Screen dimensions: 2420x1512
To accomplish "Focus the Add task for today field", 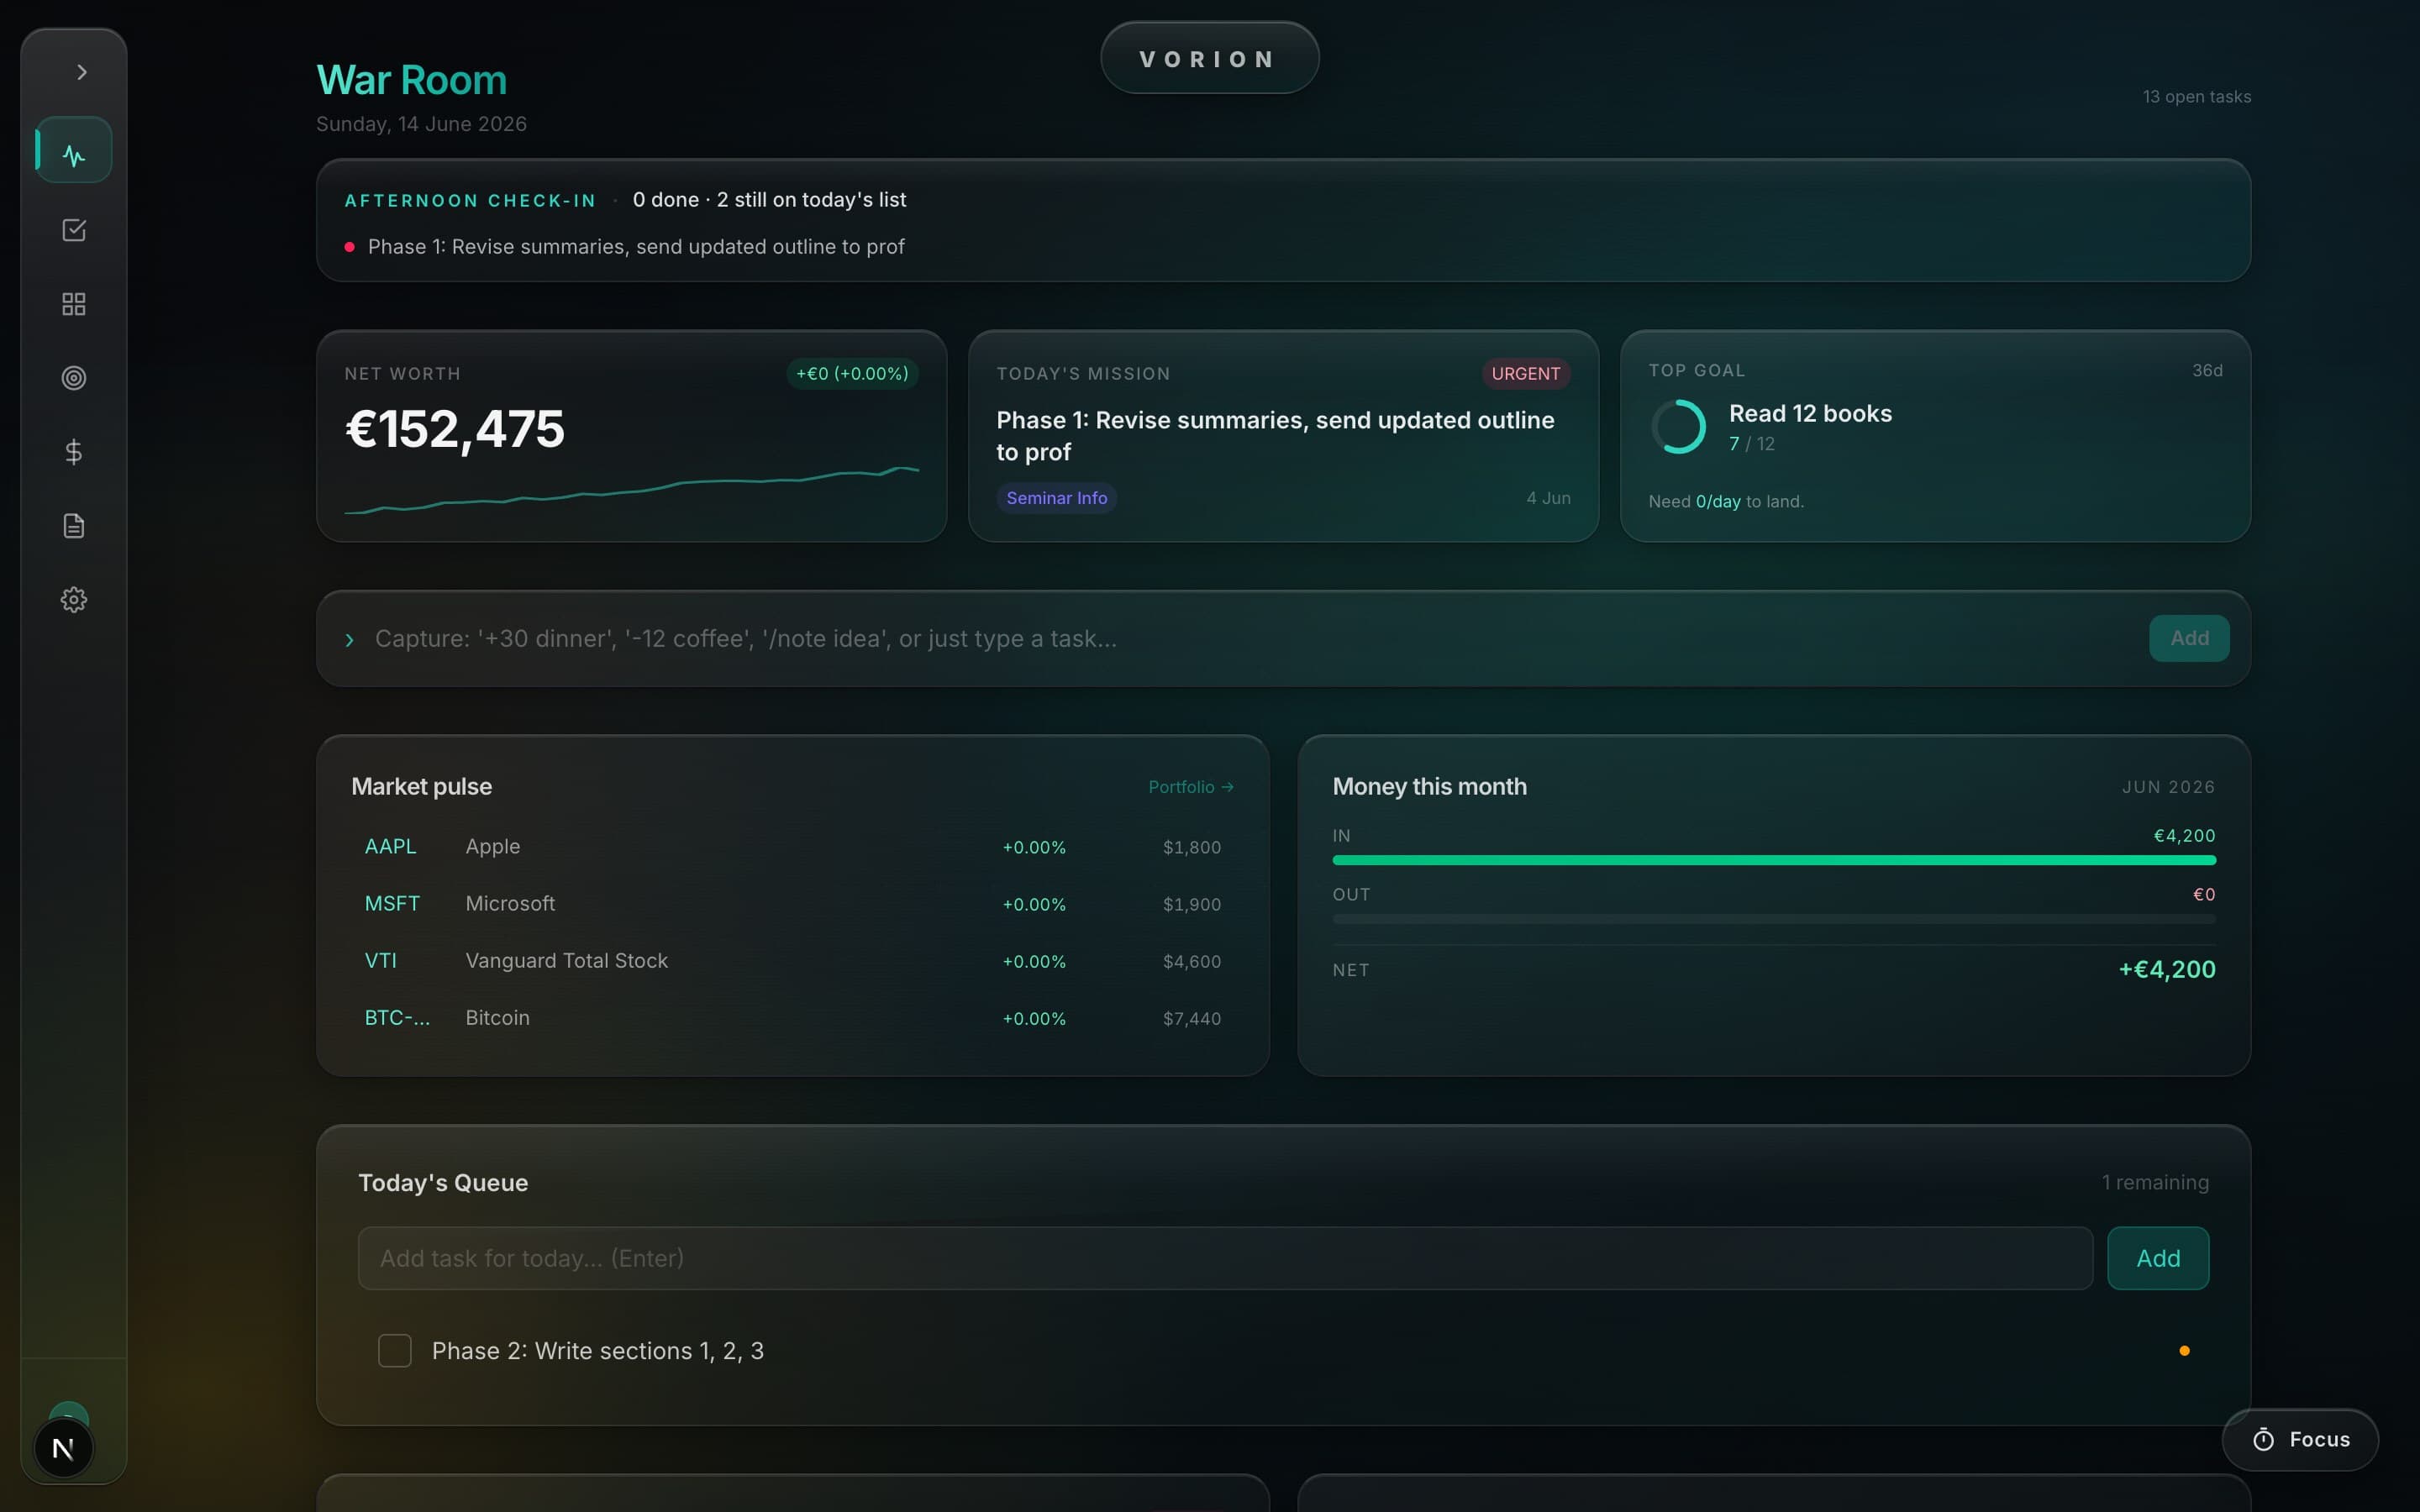I will click(x=1225, y=1258).
